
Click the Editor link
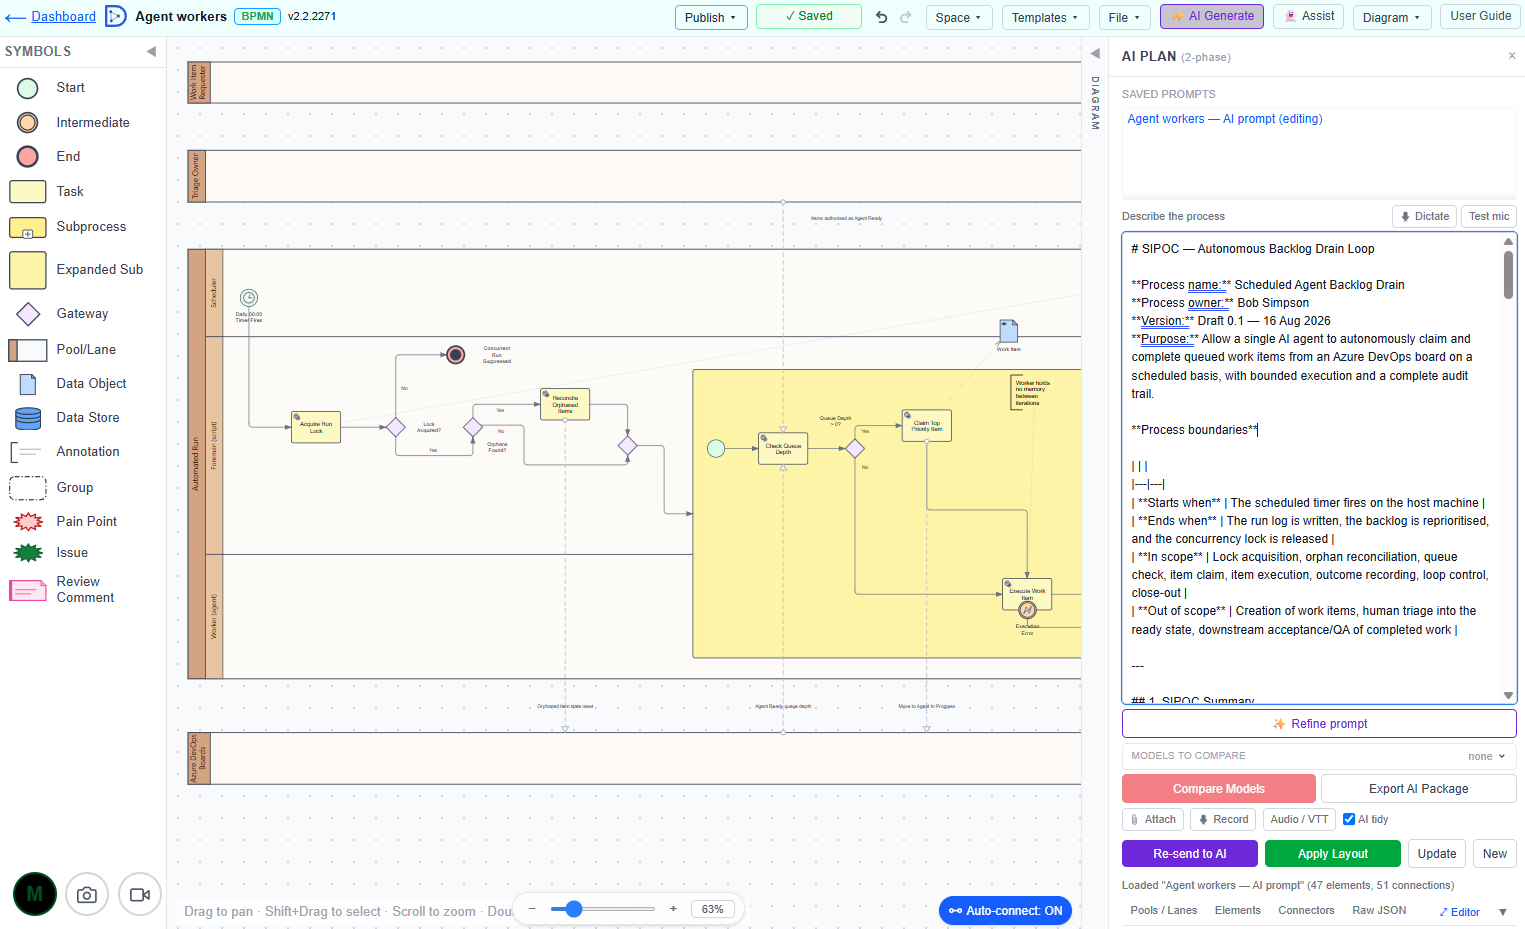tap(1459, 912)
